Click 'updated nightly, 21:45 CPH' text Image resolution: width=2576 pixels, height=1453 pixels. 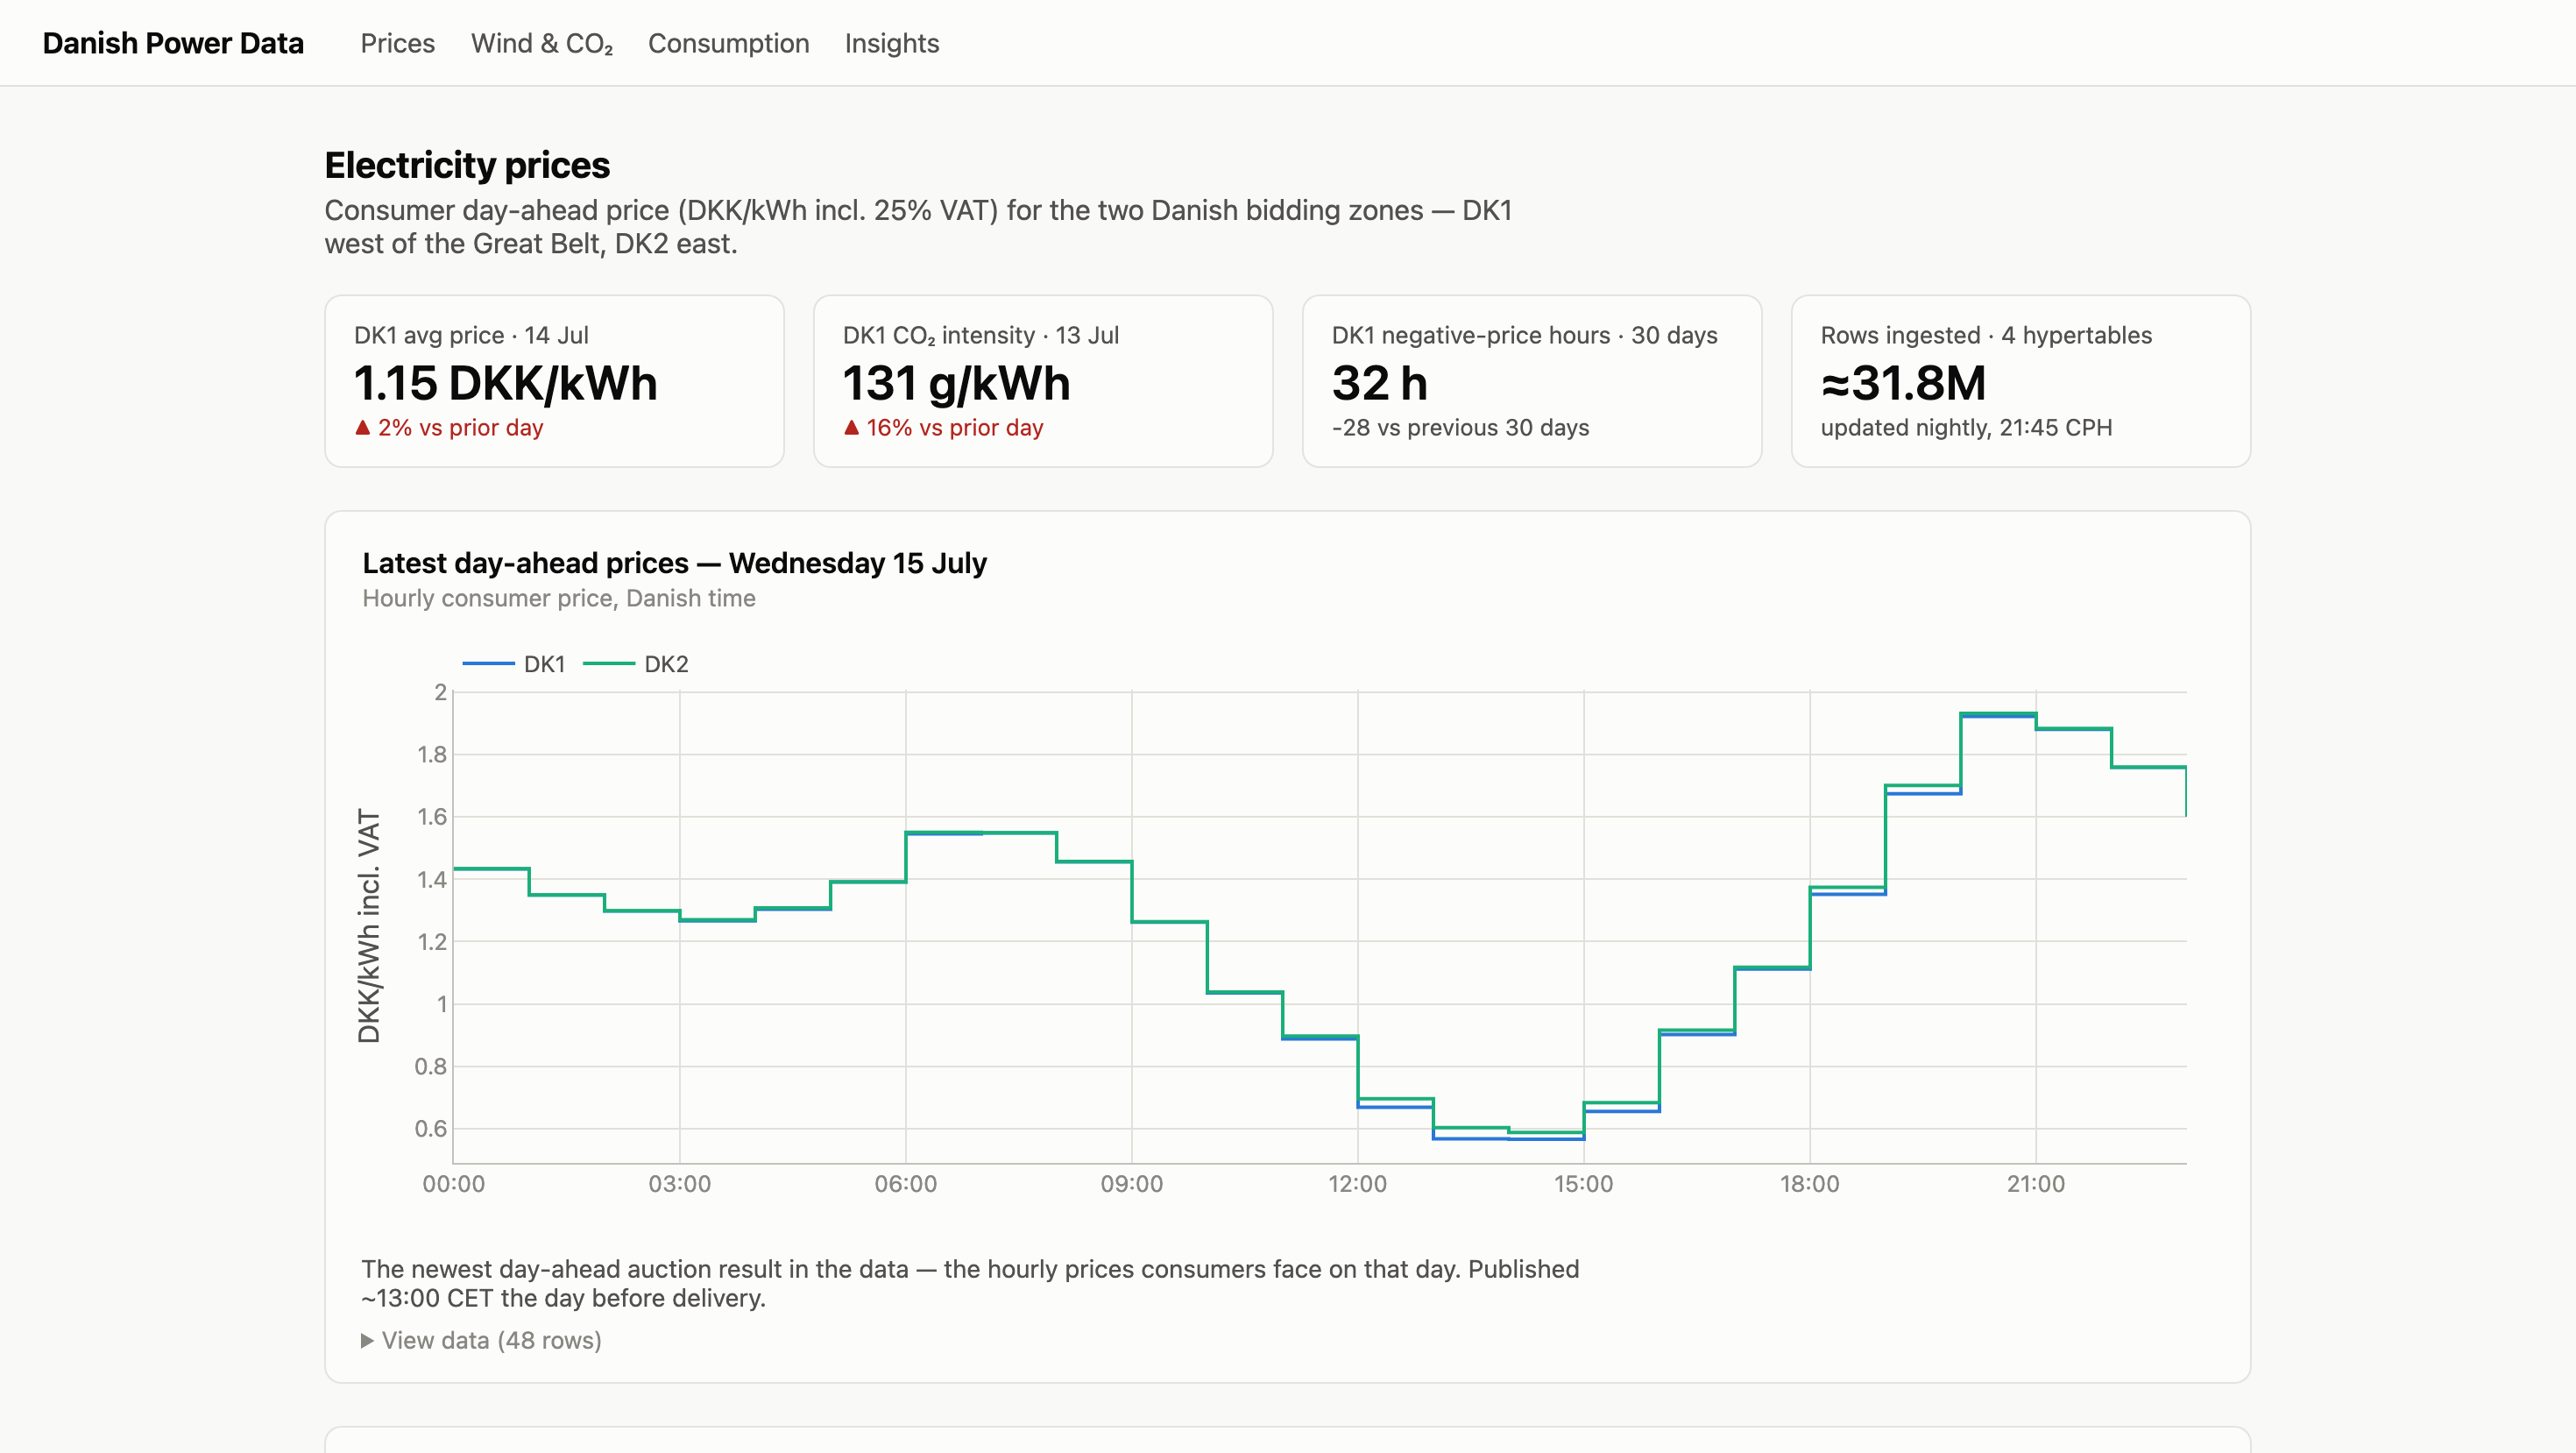pos(1966,427)
